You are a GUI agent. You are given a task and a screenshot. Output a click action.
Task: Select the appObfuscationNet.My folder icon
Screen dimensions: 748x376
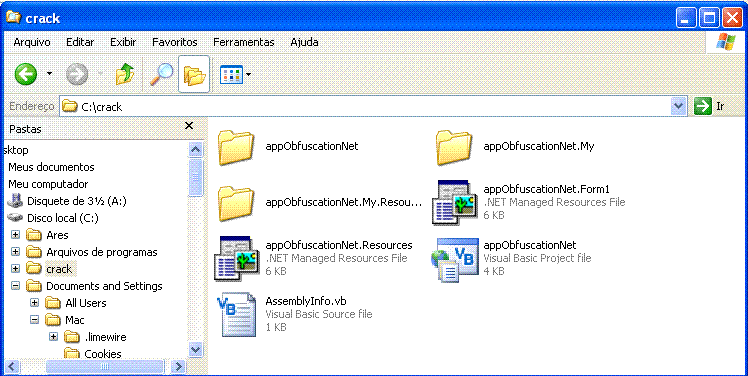tap(454, 147)
